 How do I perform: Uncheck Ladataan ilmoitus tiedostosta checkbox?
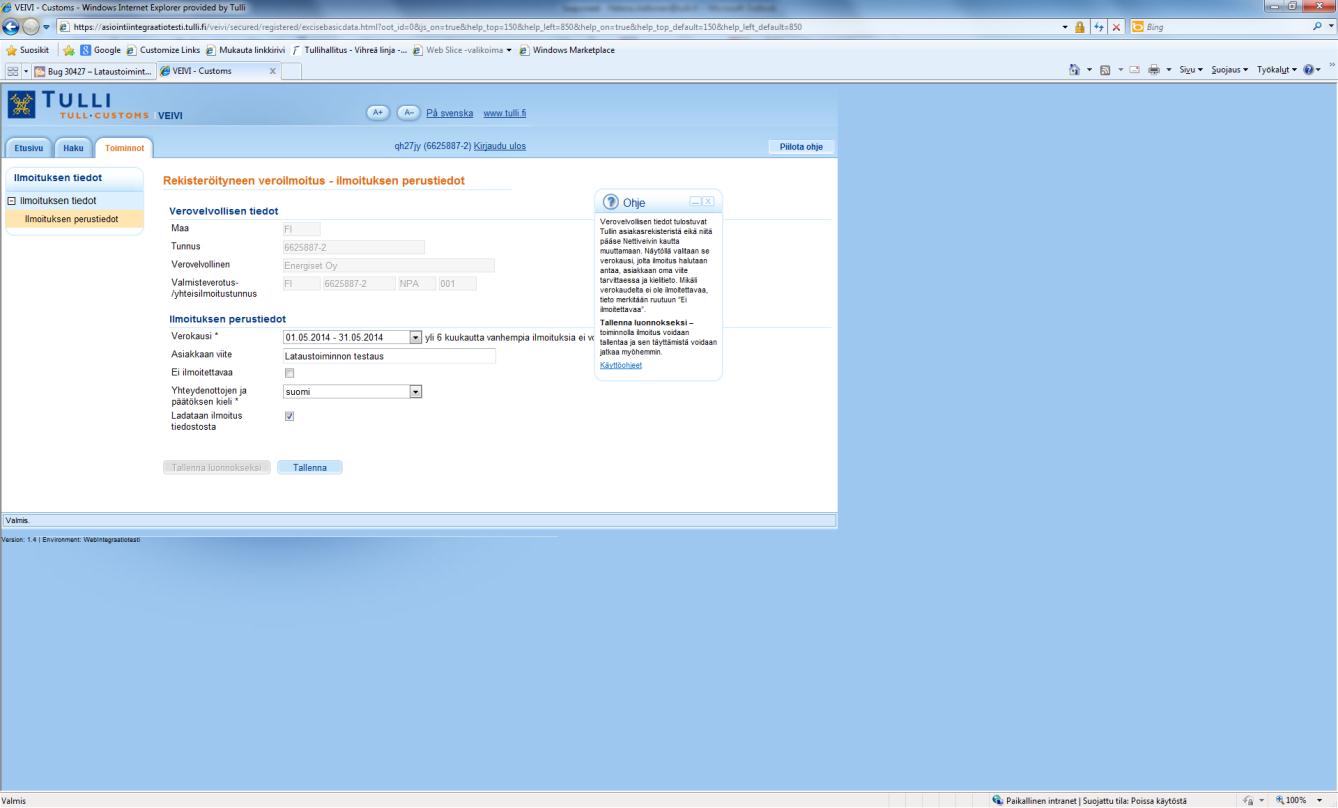290,416
